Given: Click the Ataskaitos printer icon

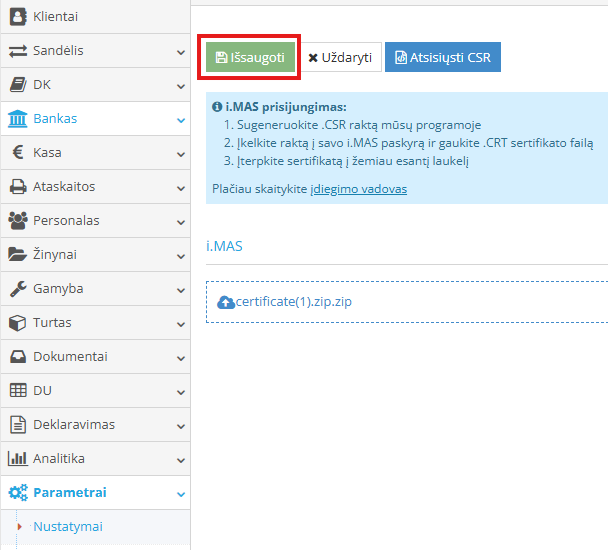Looking at the screenshot, I should point(17,186).
